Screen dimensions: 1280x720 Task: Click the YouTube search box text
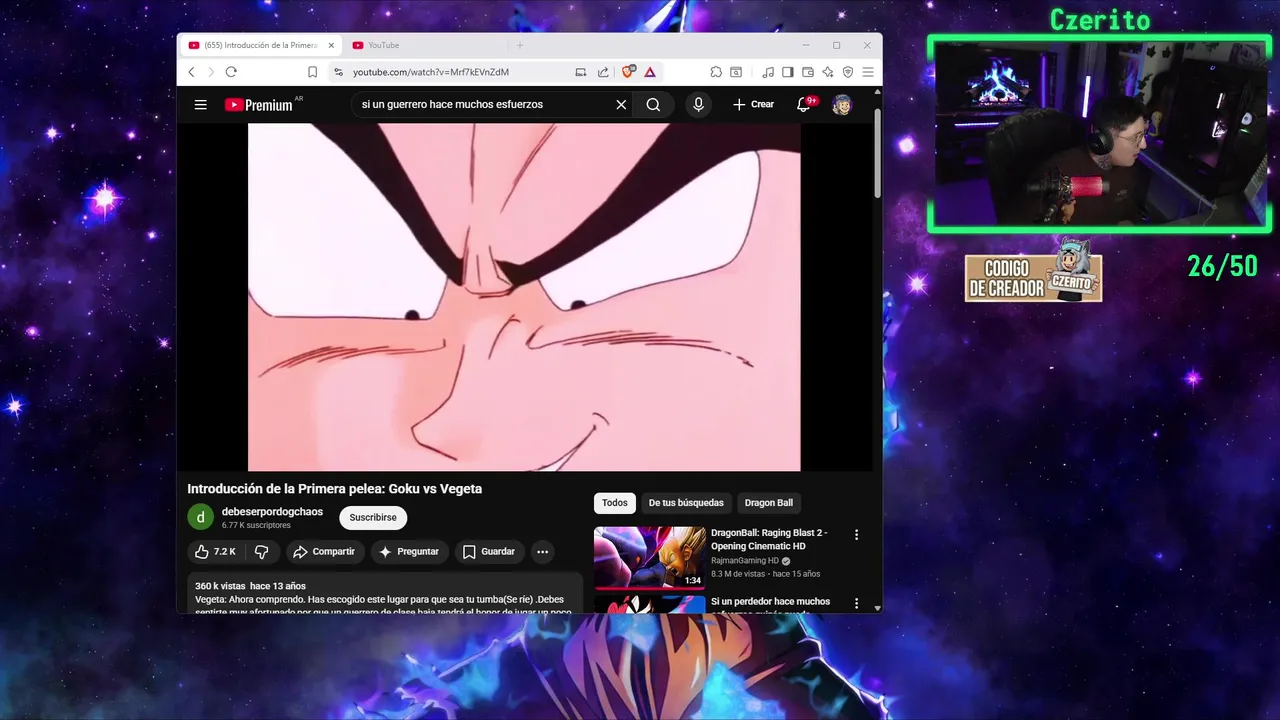click(x=452, y=104)
